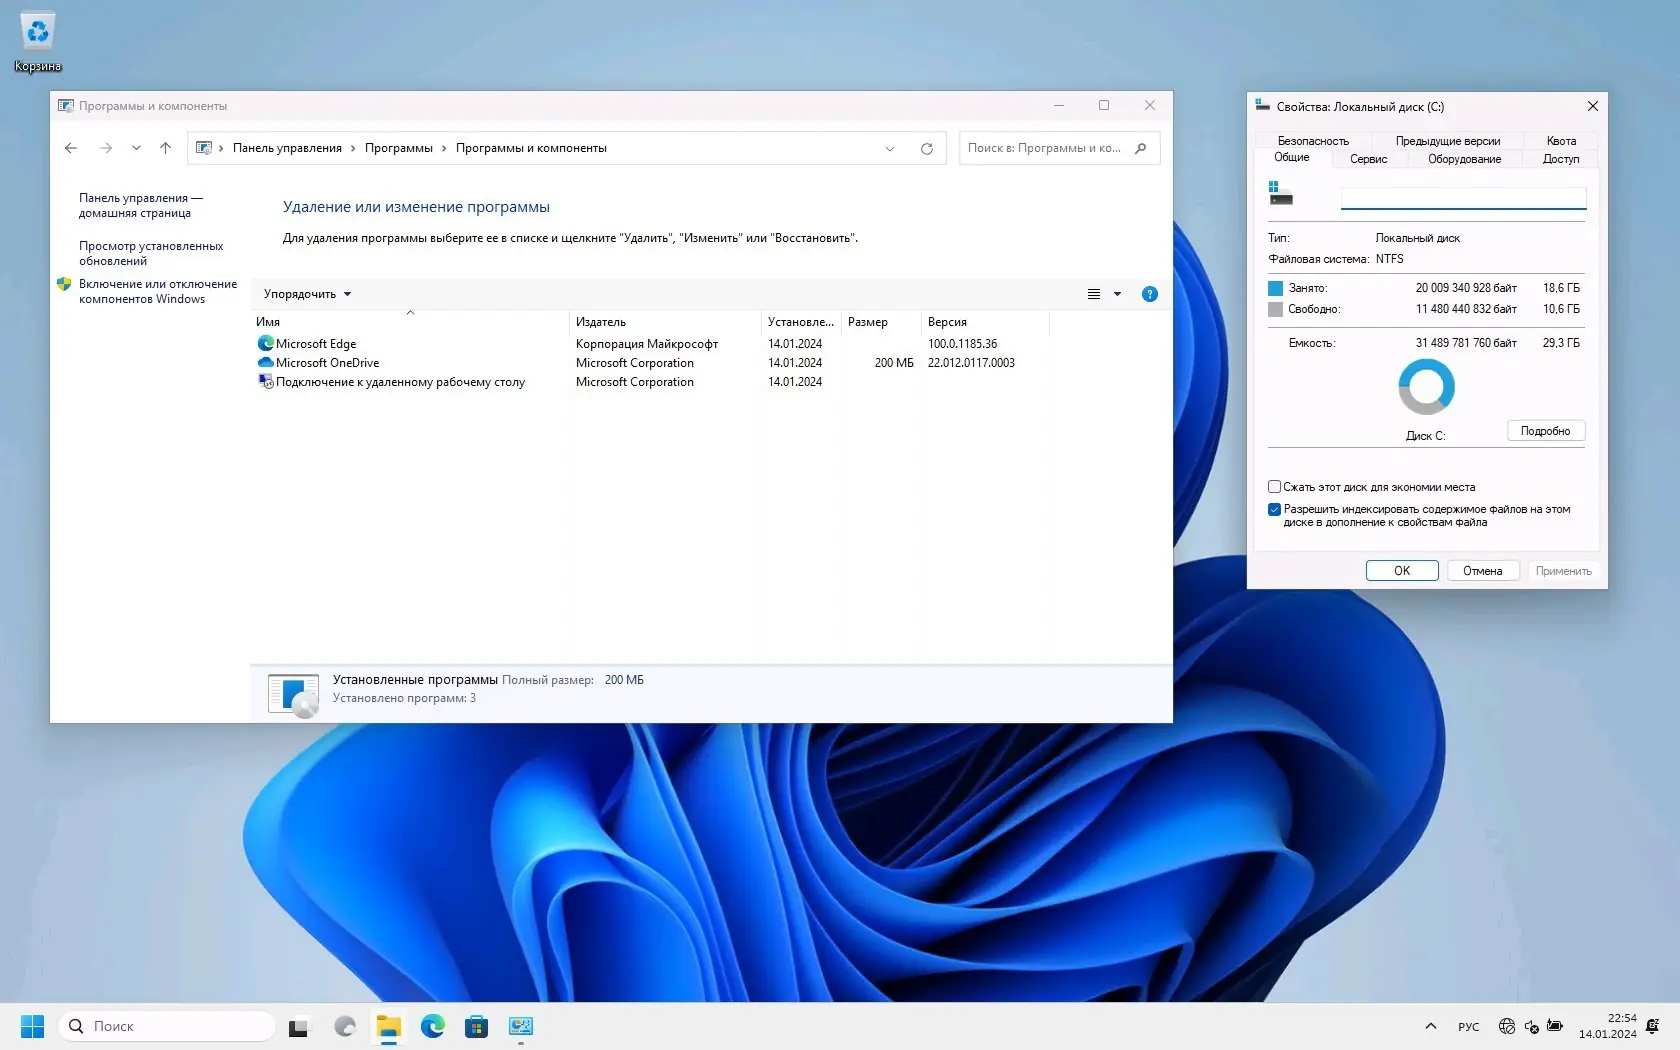Go up one level with the up arrow
1680x1050 pixels.
(x=166, y=148)
